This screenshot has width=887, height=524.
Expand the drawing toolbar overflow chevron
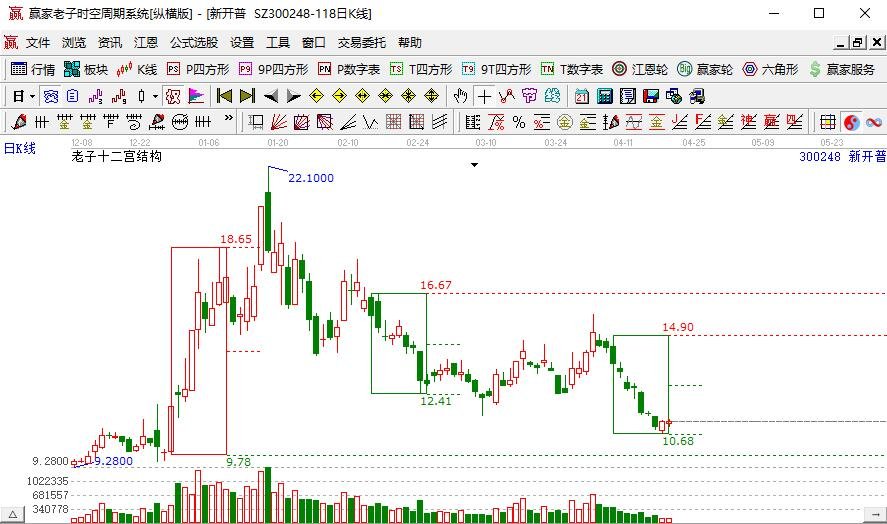click(229, 119)
